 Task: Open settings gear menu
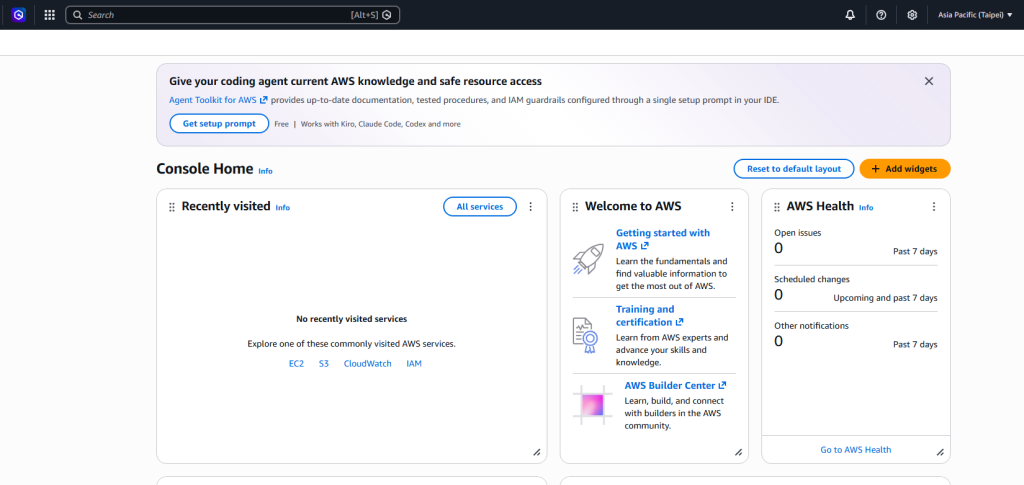click(912, 15)
